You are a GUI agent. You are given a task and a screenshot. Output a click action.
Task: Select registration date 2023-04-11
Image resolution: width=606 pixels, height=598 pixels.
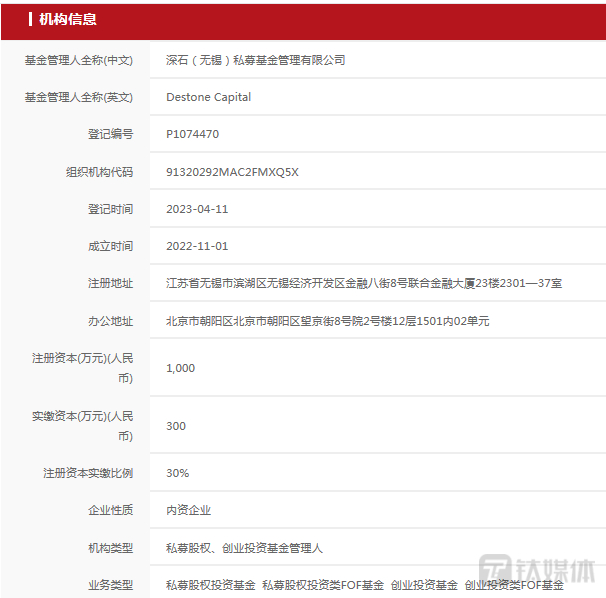tap(197, 209)
